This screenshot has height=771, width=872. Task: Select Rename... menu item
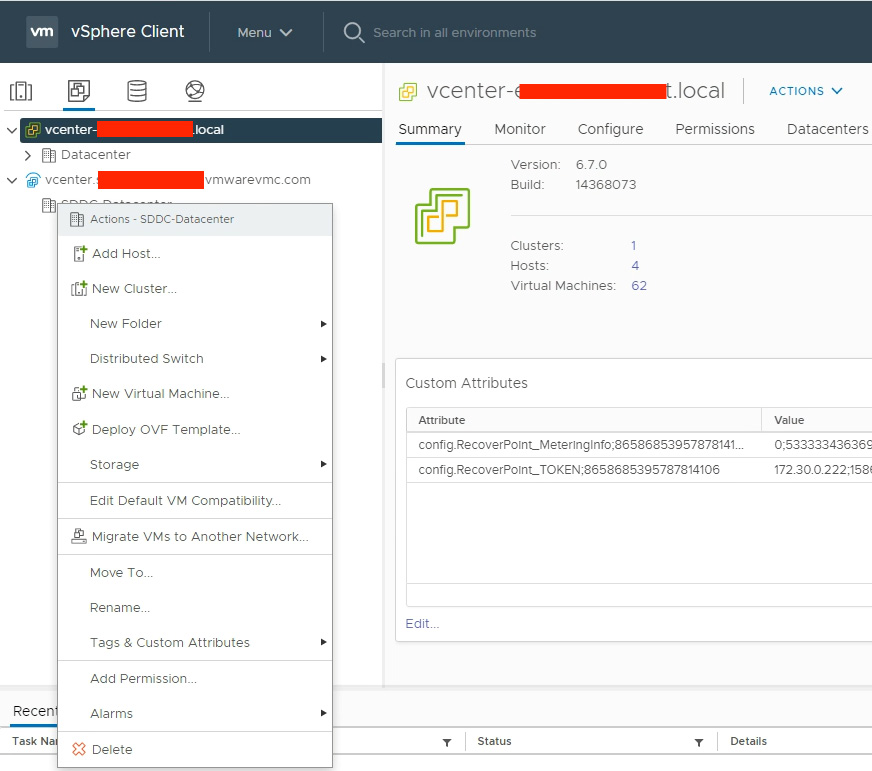[x=195, y=607]
